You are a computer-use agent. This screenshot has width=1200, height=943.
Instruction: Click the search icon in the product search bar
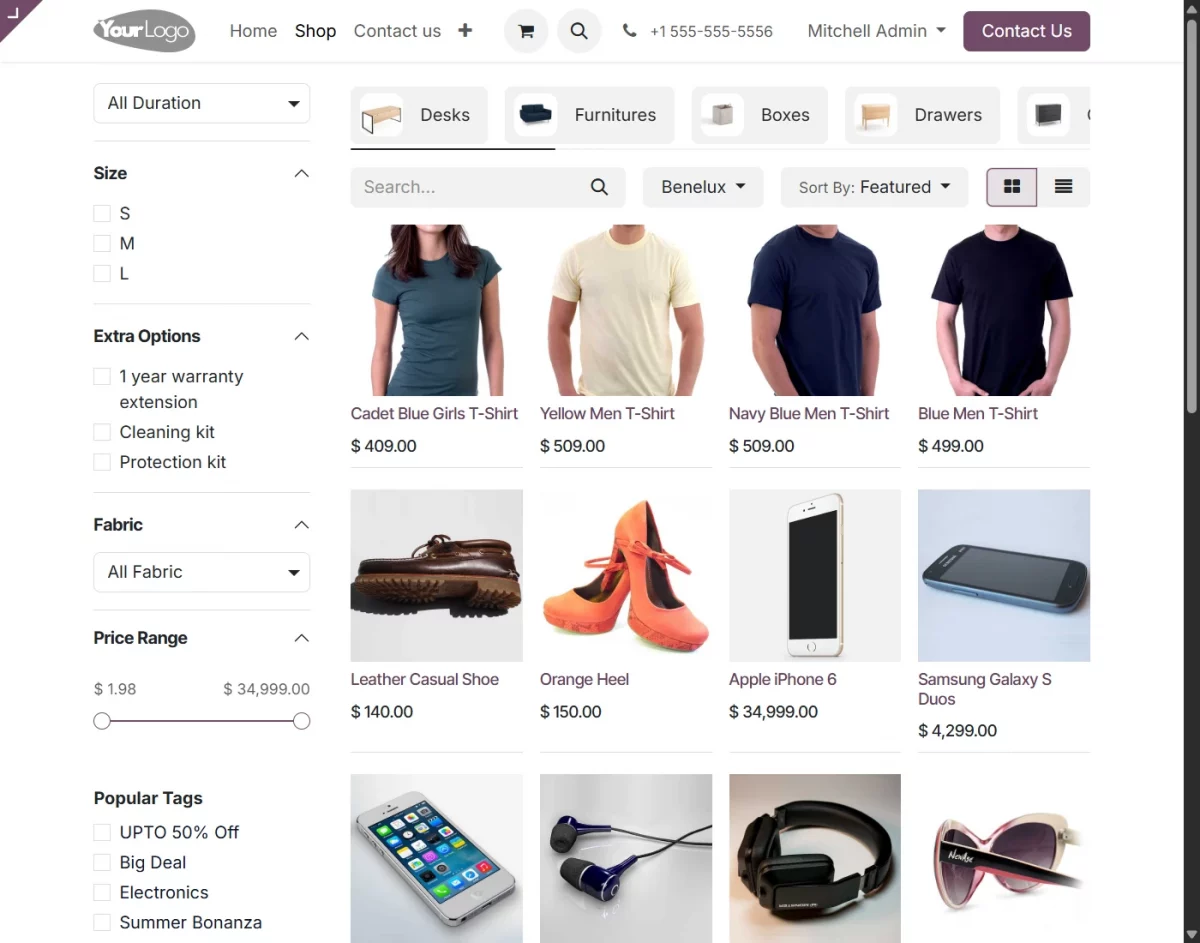coord(599,187)
